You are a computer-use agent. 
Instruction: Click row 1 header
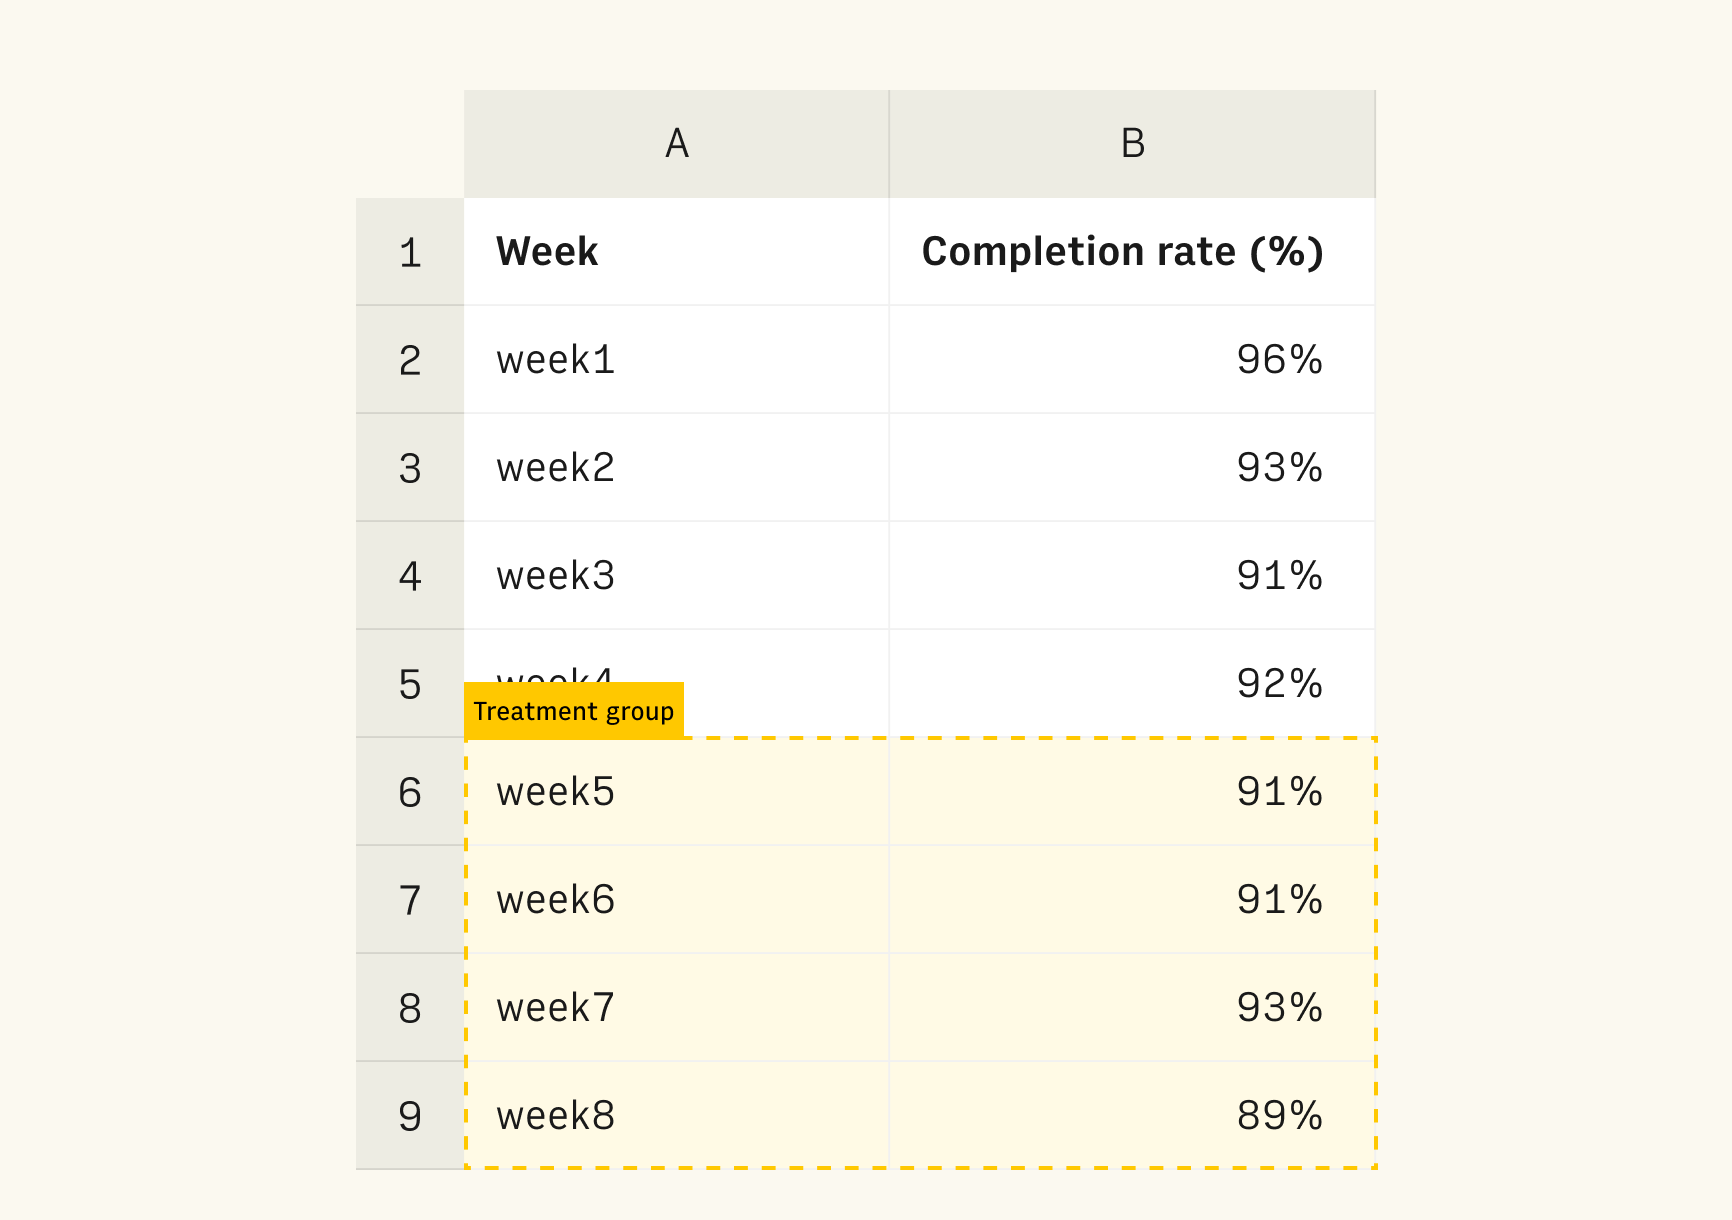[410, 252]
